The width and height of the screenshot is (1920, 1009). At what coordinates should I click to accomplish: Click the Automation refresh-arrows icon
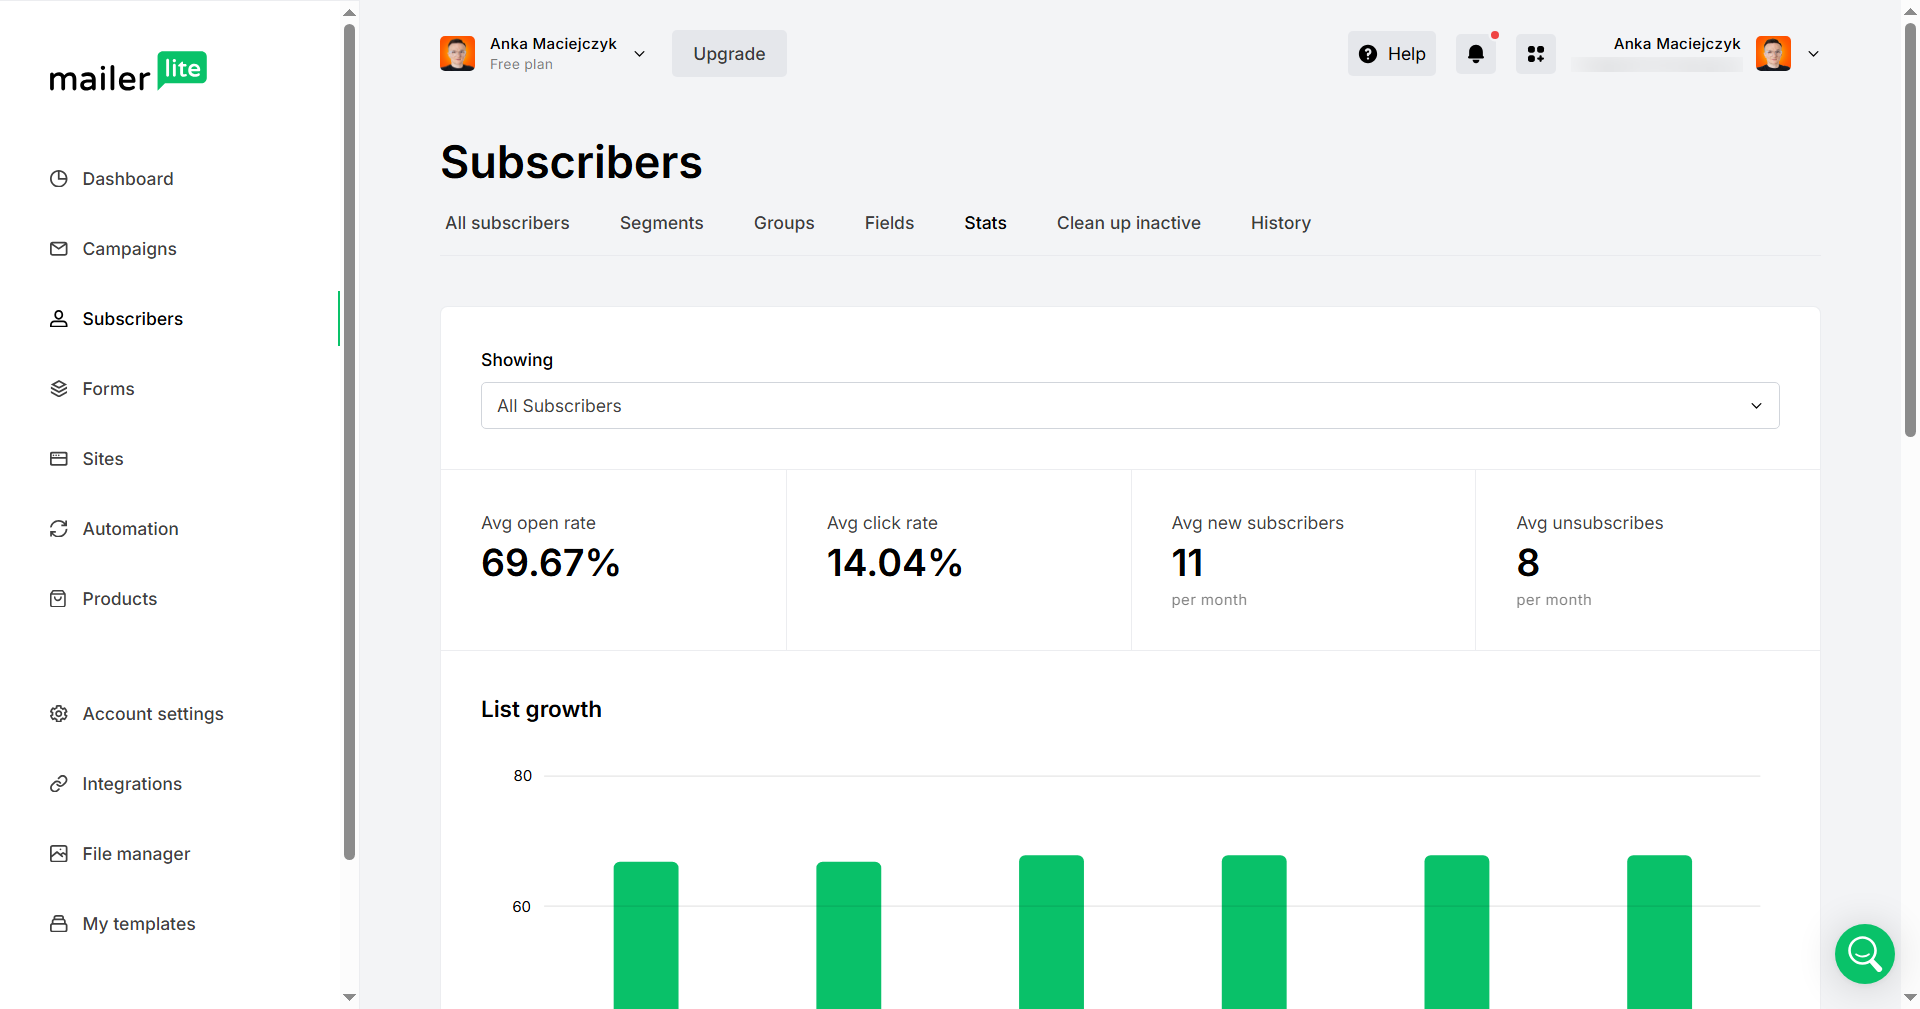(59, 529)
